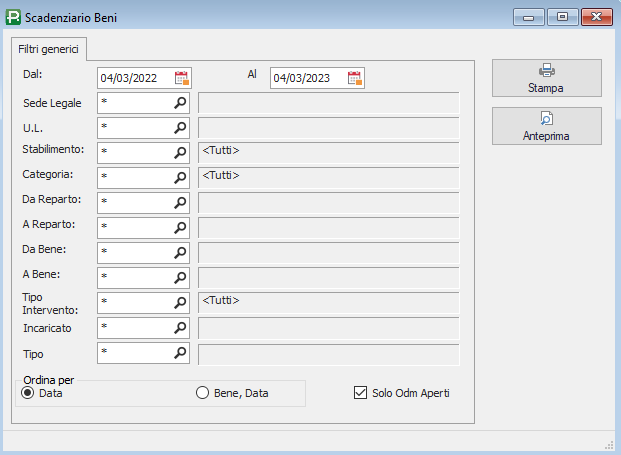The width and height of the screenshot is (621, 455).
Task: Click the Incaricato search magnifier icon
Action: click(x=180, y=327)
